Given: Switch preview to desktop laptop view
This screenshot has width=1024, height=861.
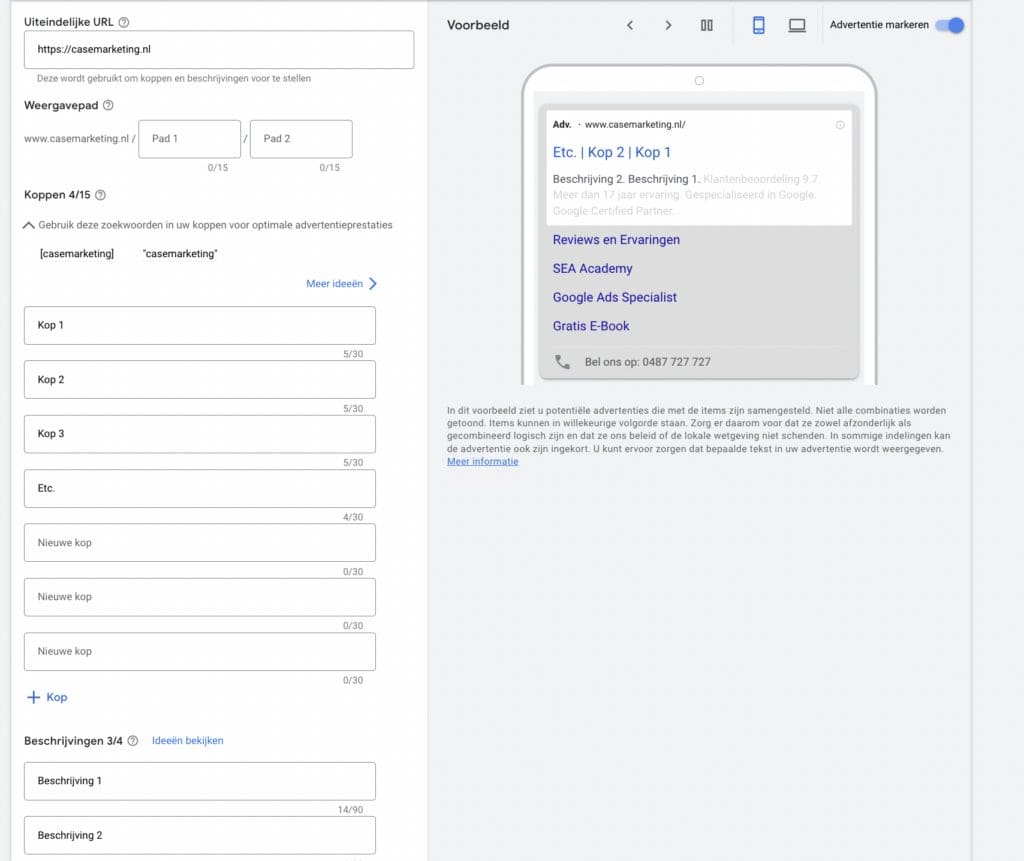Looking at the screenshot, I should pyautogui.click(x=797, y=25).
